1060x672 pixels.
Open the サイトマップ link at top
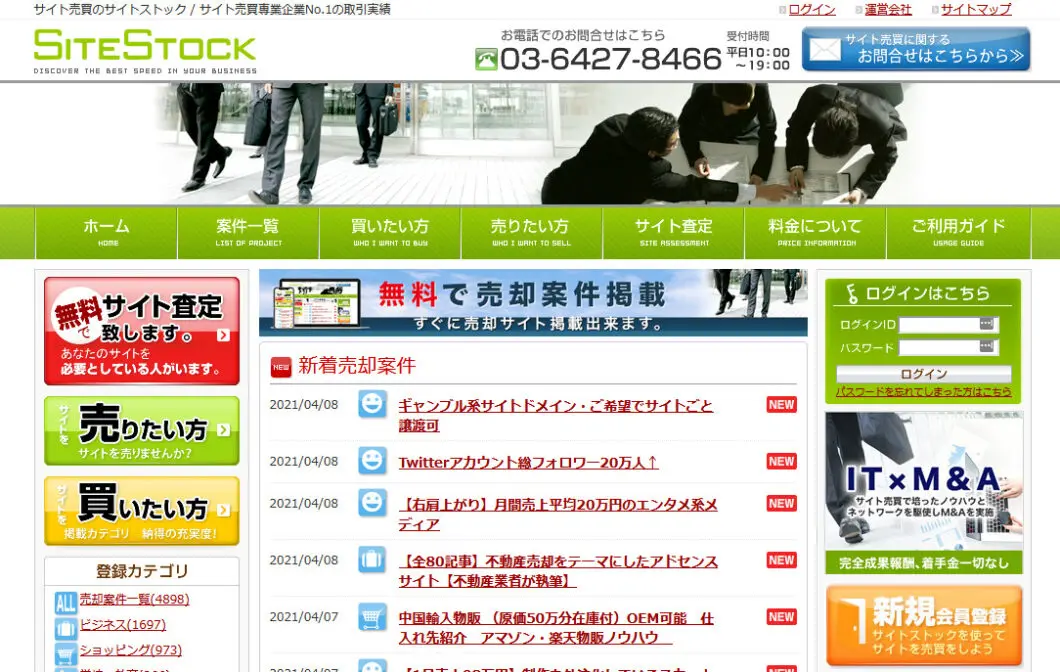click(x=975, y=9)
